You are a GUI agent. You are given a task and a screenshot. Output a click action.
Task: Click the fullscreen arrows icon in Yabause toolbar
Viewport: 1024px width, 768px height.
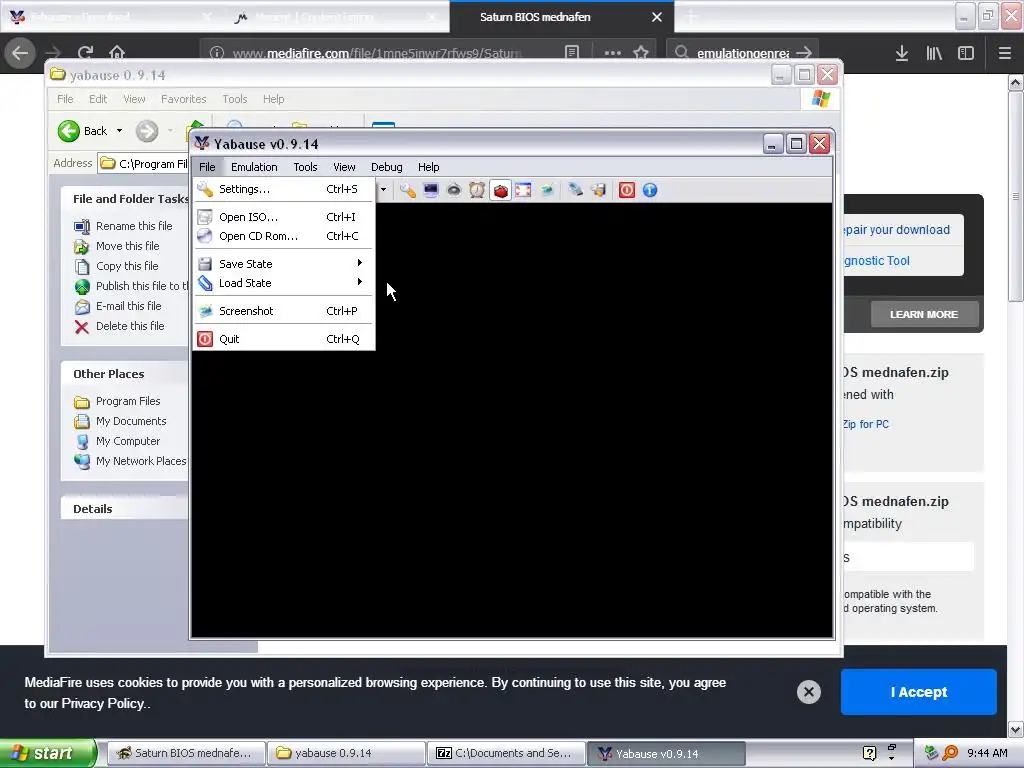(x=523, y=190)
